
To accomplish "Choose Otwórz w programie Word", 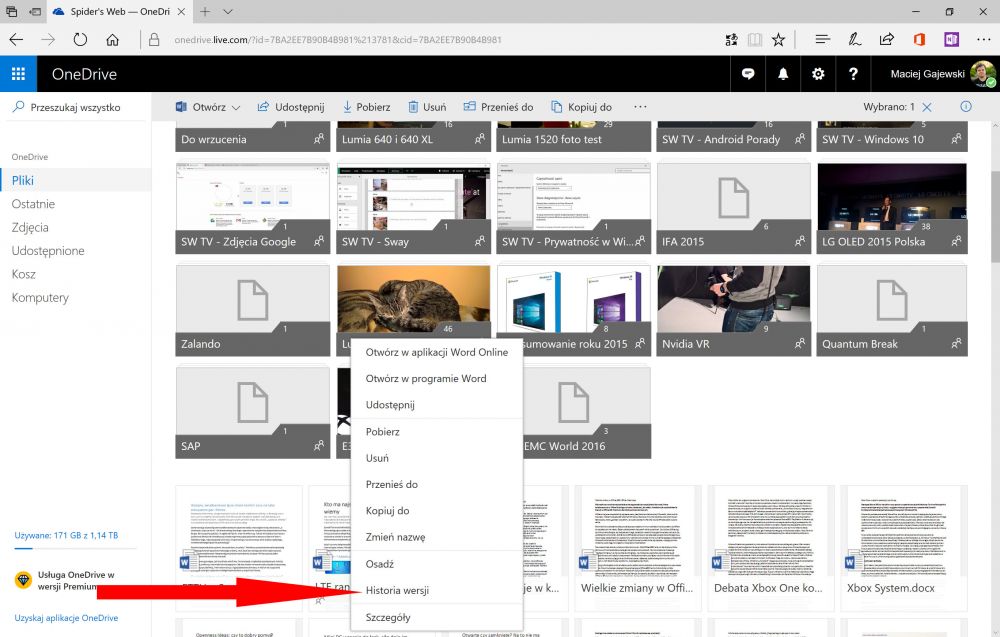I will point(437,379).
